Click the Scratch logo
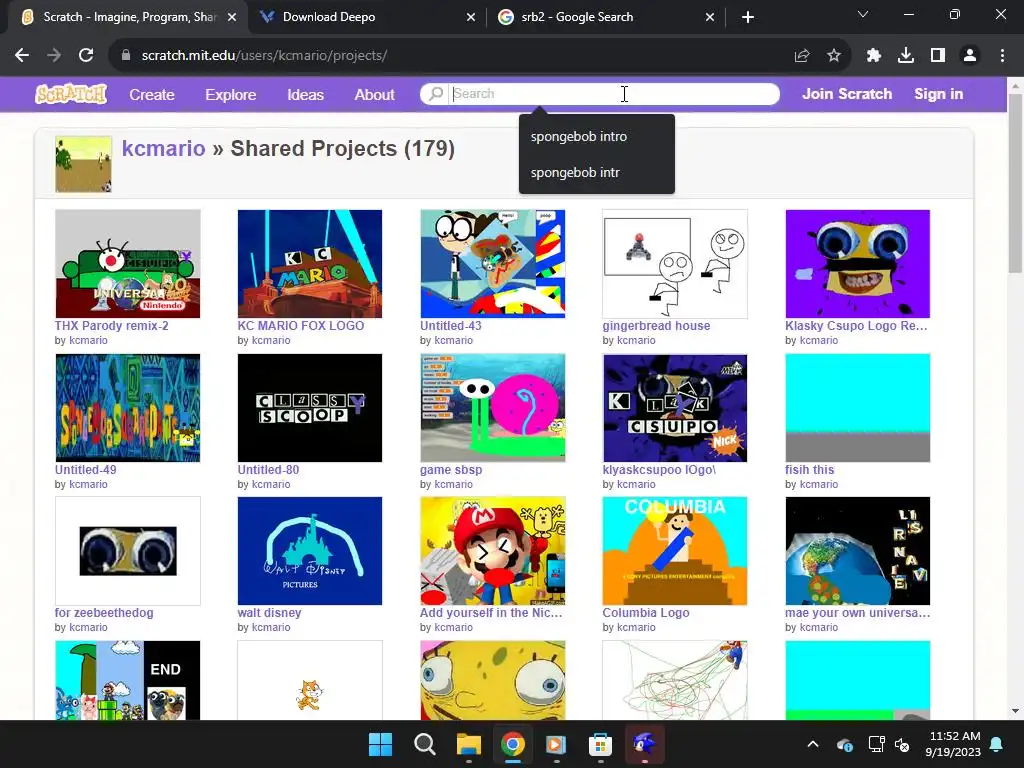 coord(71,94)
